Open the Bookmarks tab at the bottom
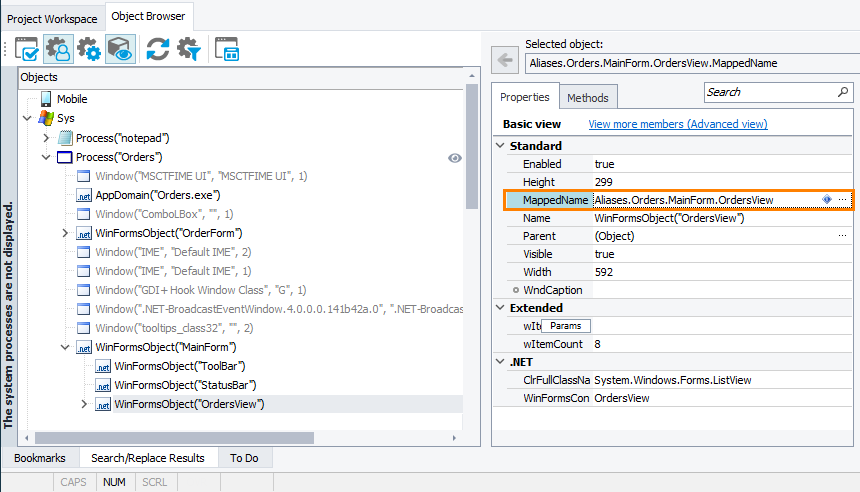Screen dimensions: 860x492 point(40,458)
